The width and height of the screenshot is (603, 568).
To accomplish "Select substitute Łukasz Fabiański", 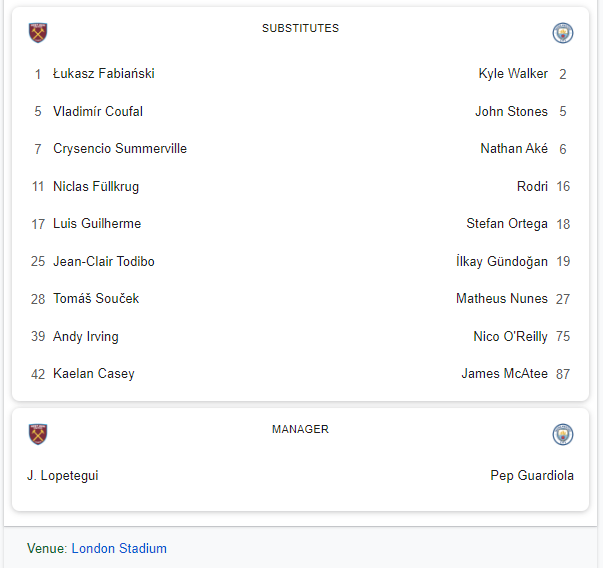I will [103, 74].
